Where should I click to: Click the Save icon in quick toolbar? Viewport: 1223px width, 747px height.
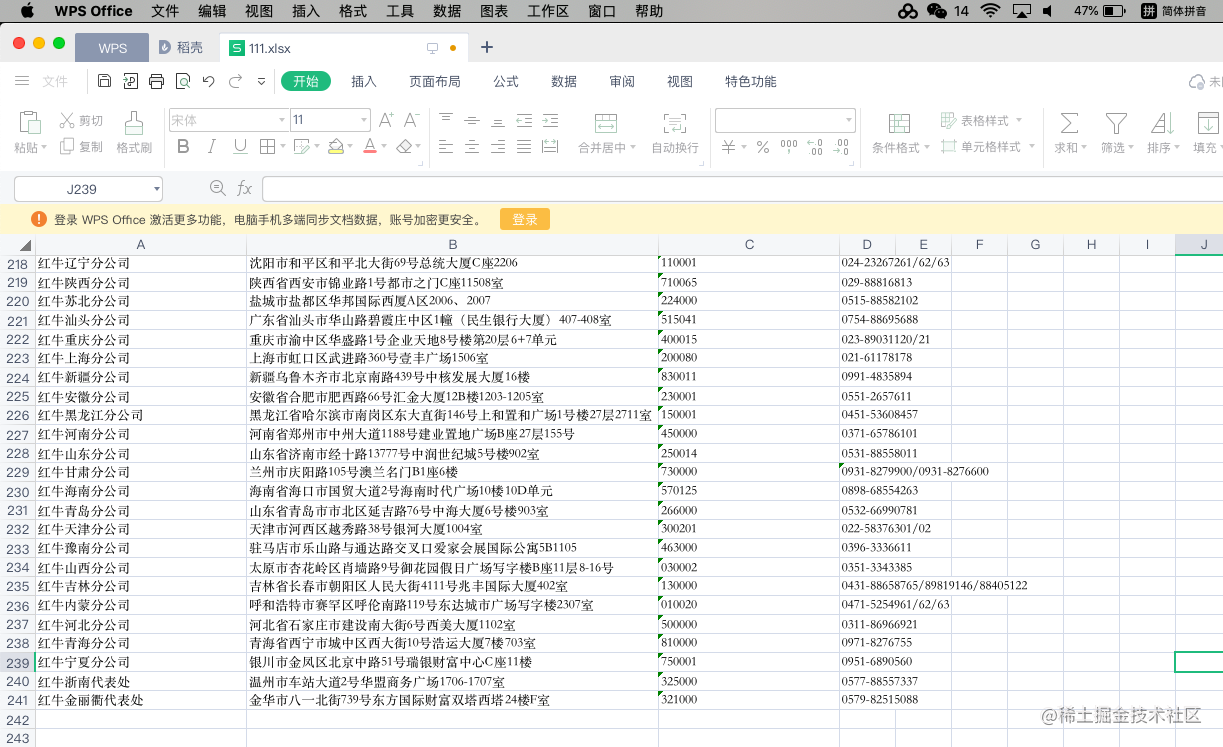pos(105,81)
